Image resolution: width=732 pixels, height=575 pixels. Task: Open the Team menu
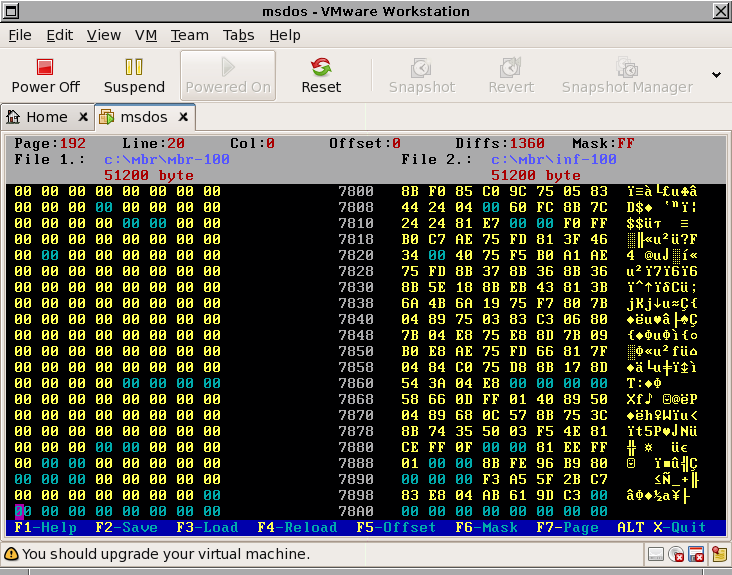tap(190, 35)
